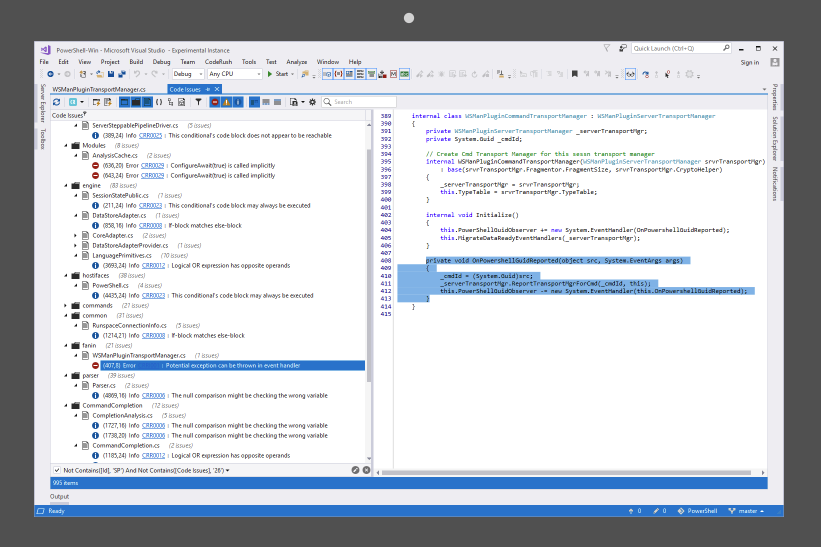Viewport: 821px width, 547px height.
Task: Click the braces icon in Code Issues toolbar
Action: coord(159,102)
